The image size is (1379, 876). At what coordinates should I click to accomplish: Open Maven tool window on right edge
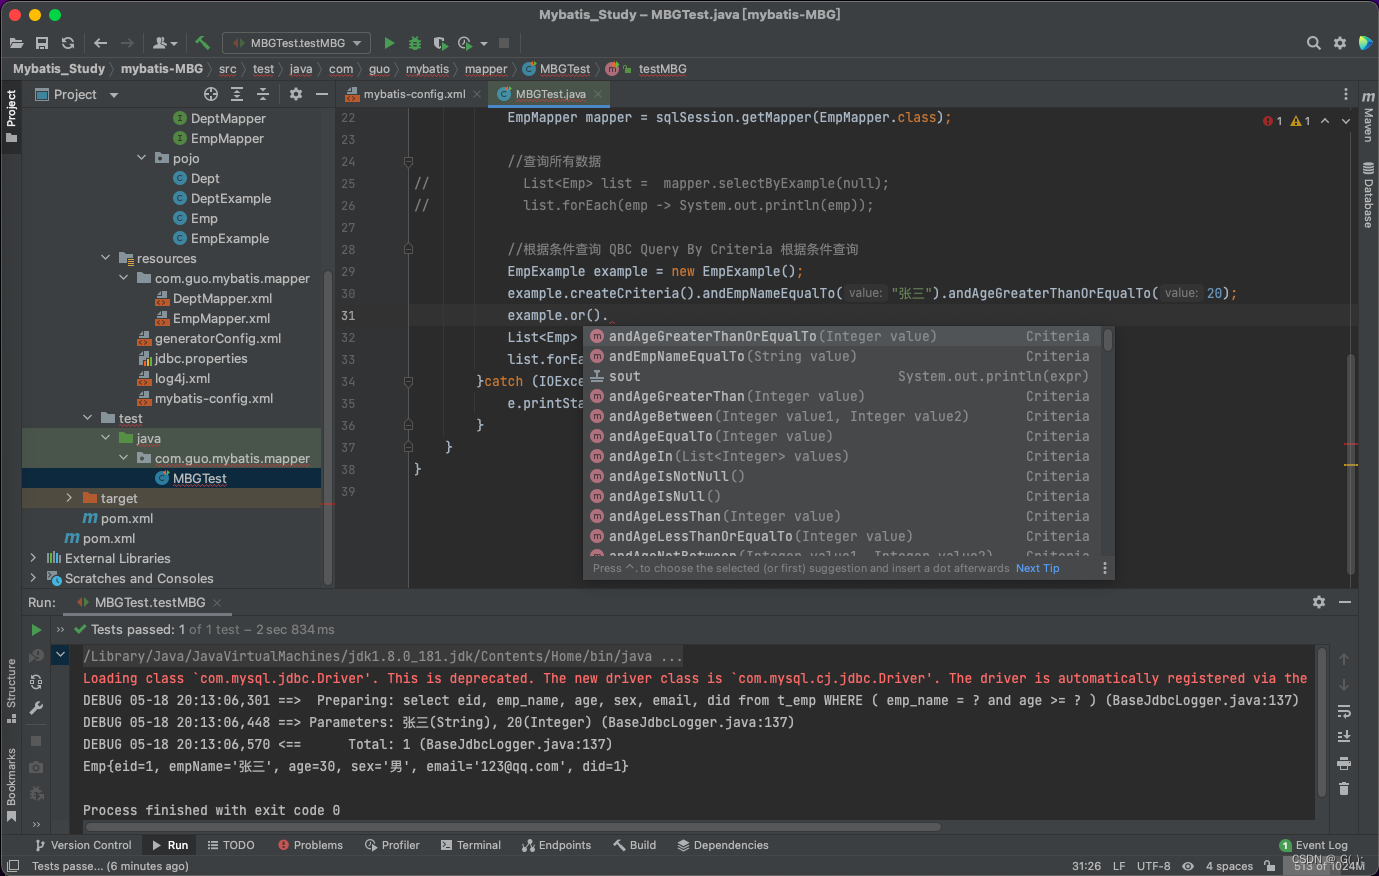[x=1368, y=116]
